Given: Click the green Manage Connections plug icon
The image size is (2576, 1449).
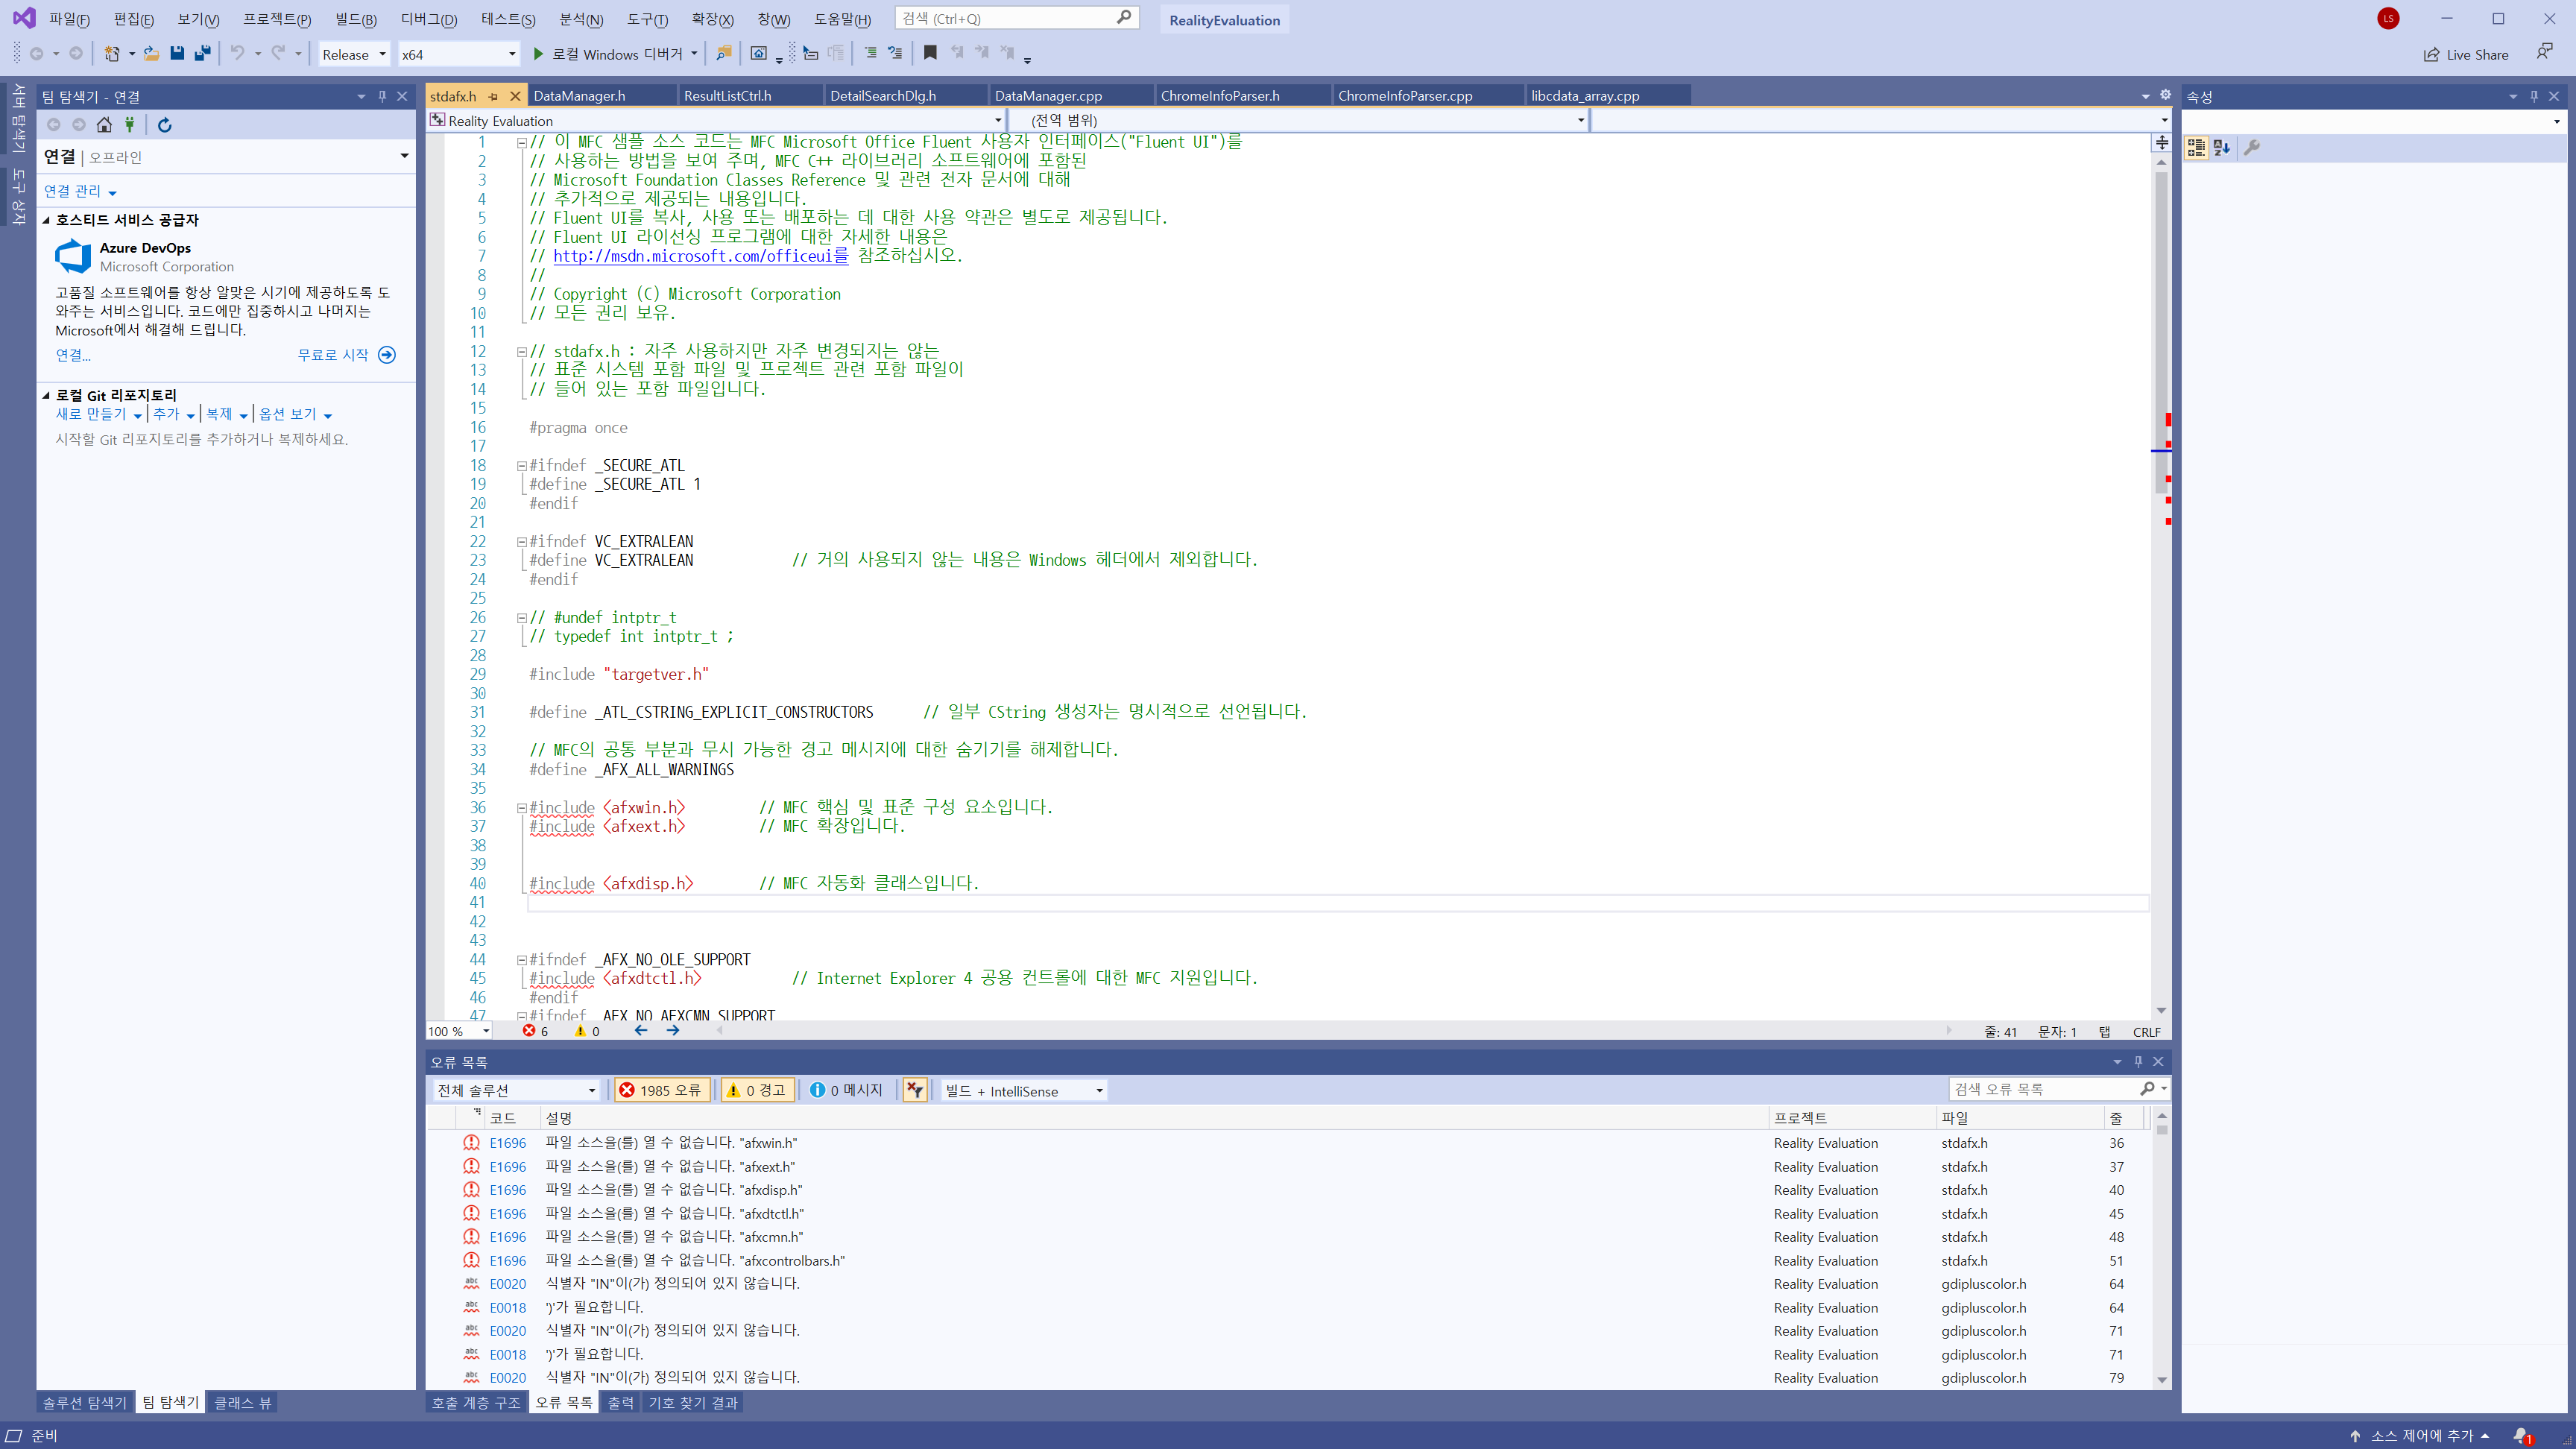Looking at the screenshot, I should tap(129, 125).
